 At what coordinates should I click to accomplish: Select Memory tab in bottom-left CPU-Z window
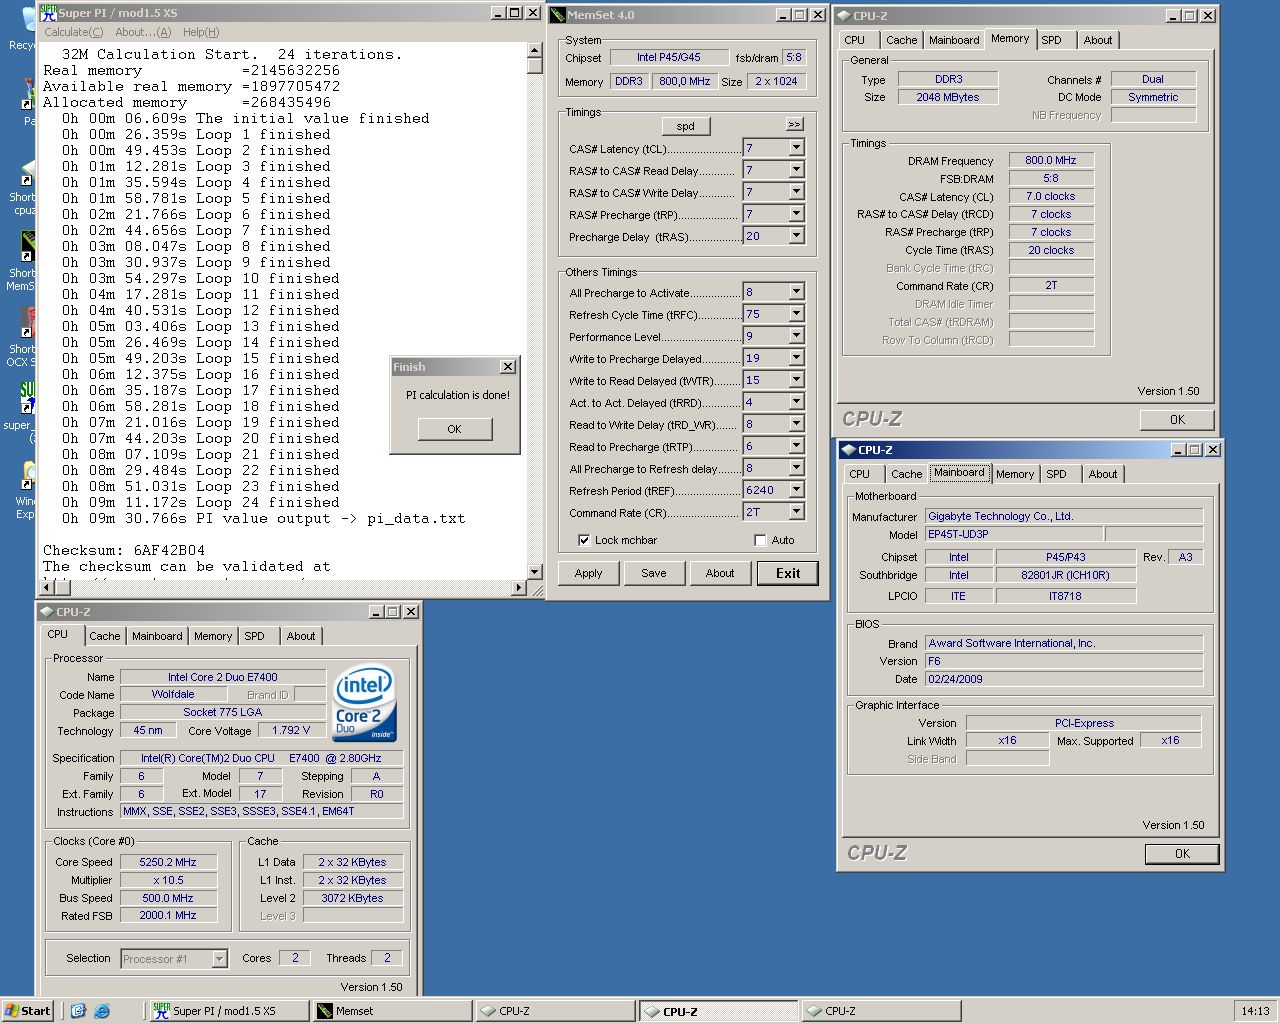(212, 636)
